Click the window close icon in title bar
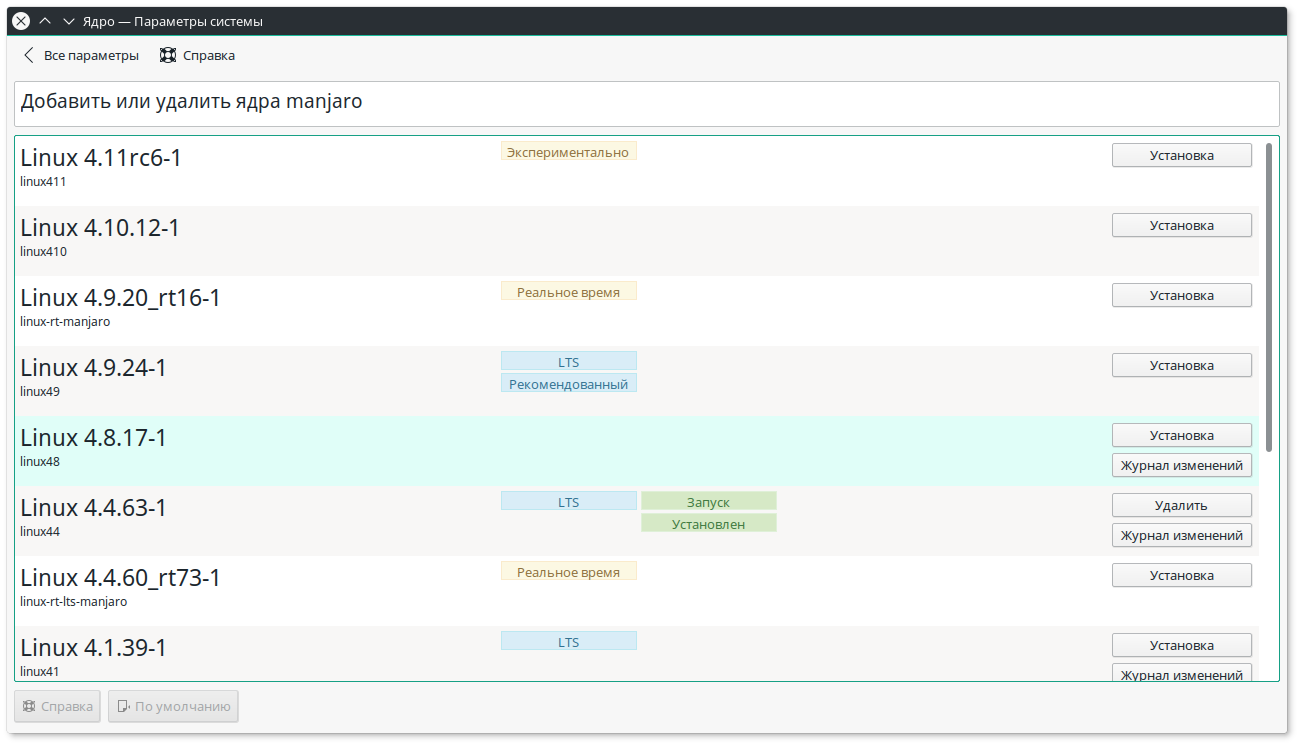1300x746 pixels. tap(20, 21)
